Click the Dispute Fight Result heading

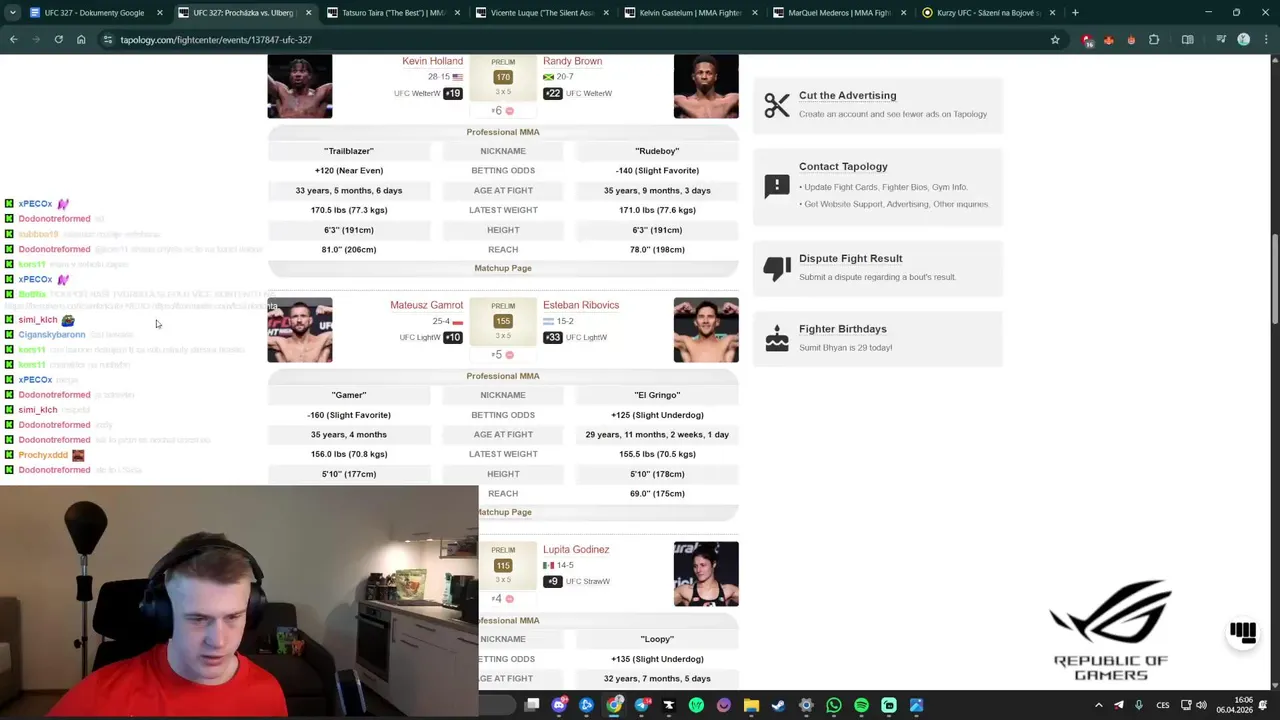(850, 258)
